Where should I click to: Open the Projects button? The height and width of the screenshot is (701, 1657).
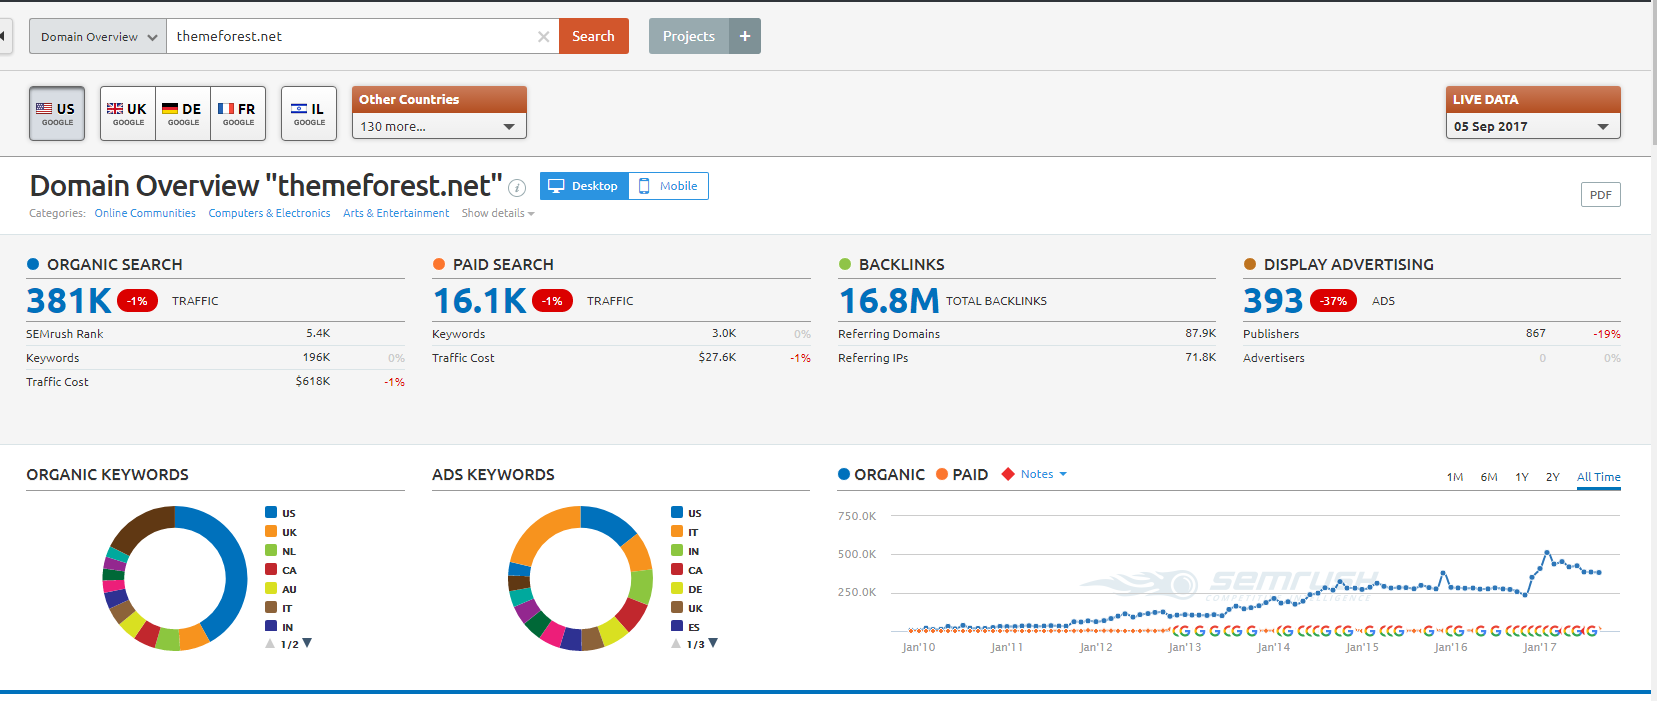click(x=689, y=36)
